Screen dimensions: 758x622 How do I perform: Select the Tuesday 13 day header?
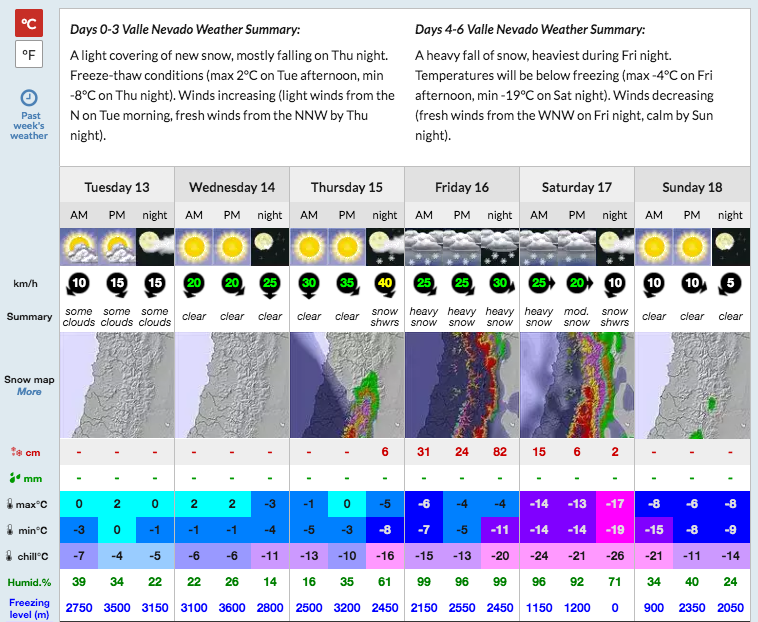click(117, 187)
